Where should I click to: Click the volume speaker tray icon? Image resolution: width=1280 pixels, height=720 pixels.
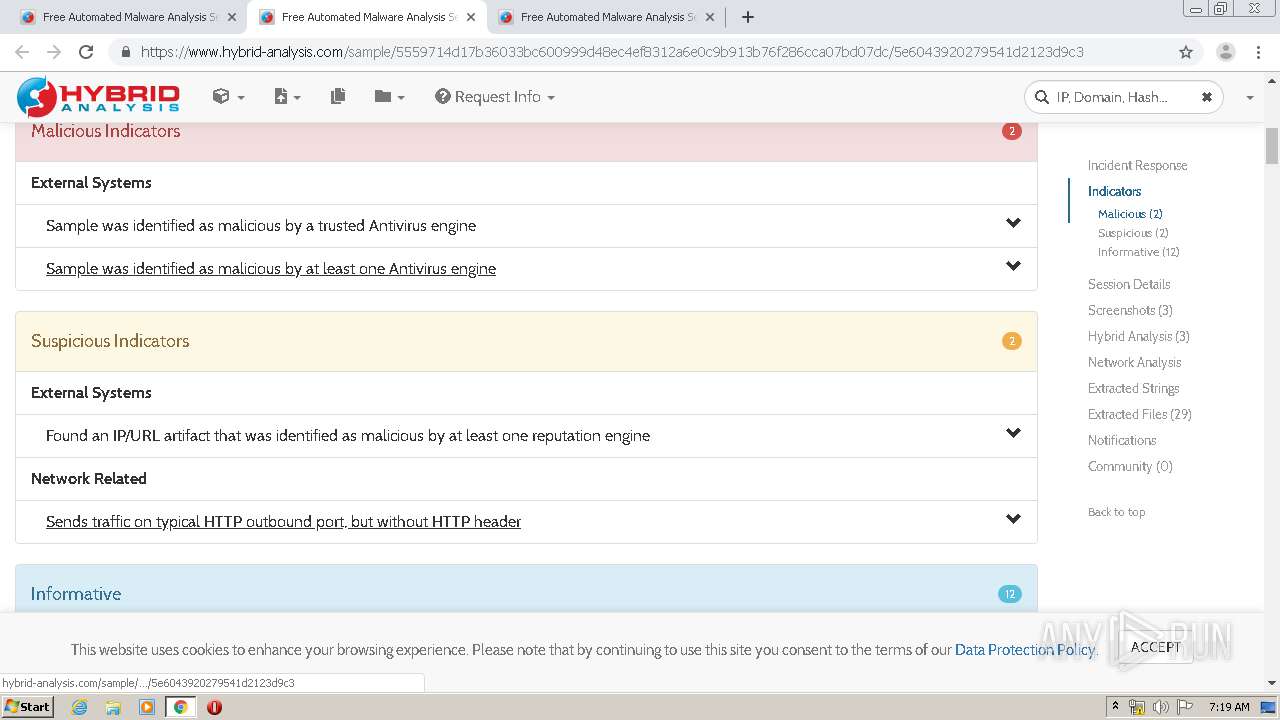(x=1161, y=707)
